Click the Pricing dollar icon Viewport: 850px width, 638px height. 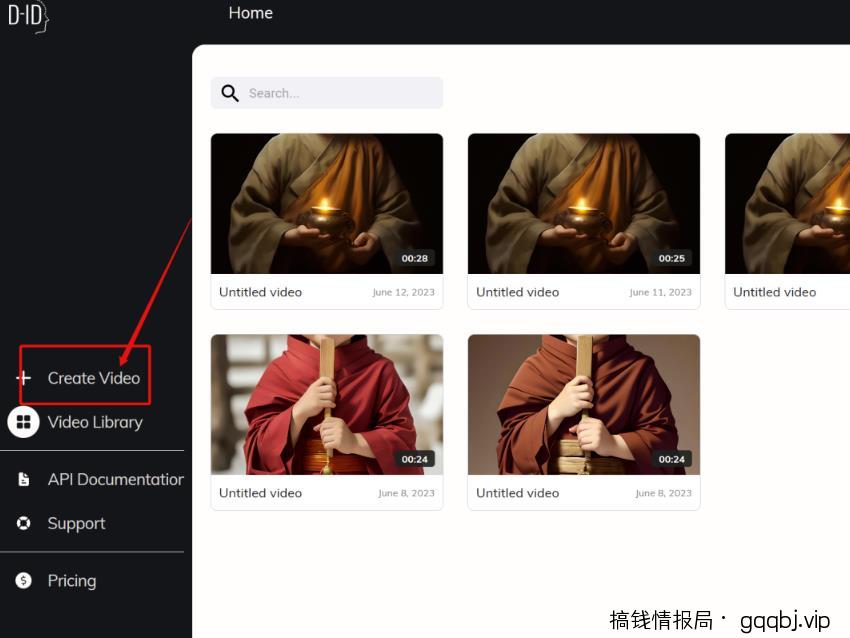[23, 580]
